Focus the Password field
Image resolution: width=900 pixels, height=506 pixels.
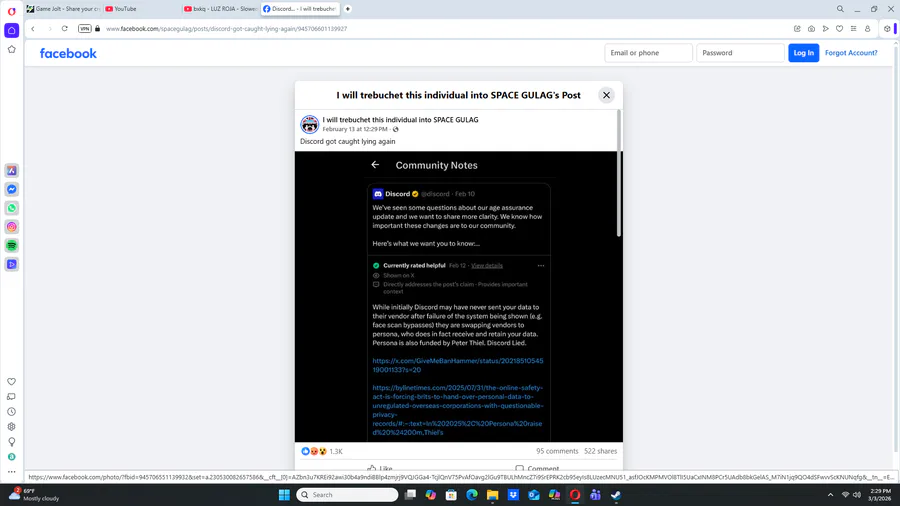pos(740,53)
